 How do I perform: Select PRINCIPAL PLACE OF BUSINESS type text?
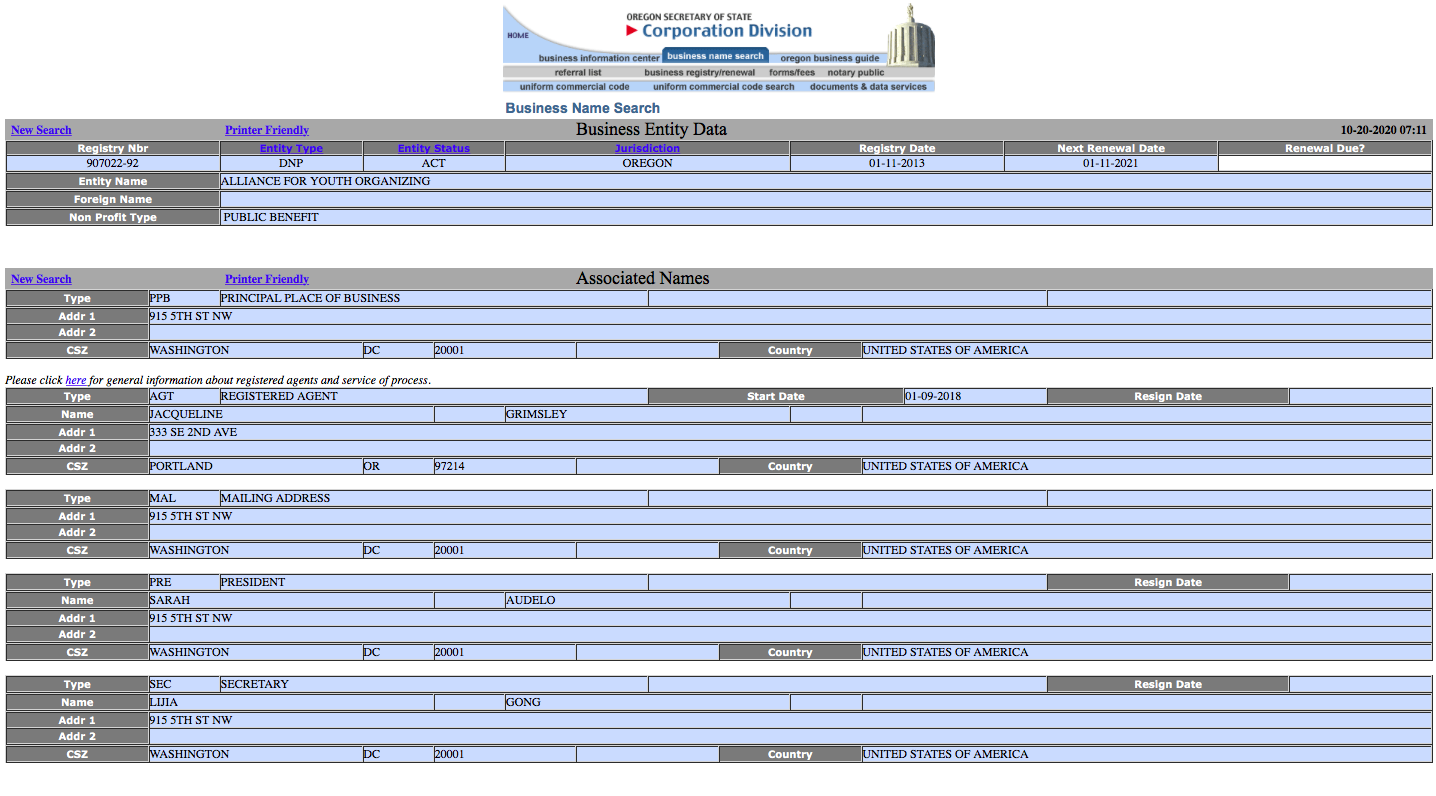311,298
